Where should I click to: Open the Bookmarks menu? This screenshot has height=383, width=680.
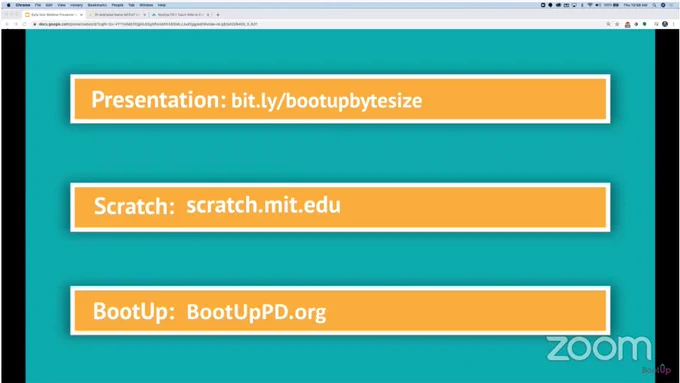point(97,5)
